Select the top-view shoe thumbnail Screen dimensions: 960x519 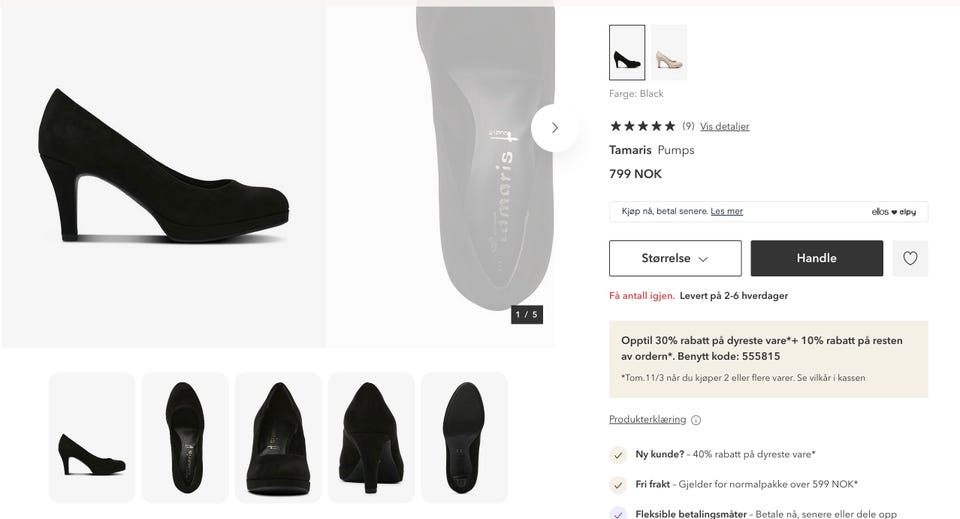(185, 438)
